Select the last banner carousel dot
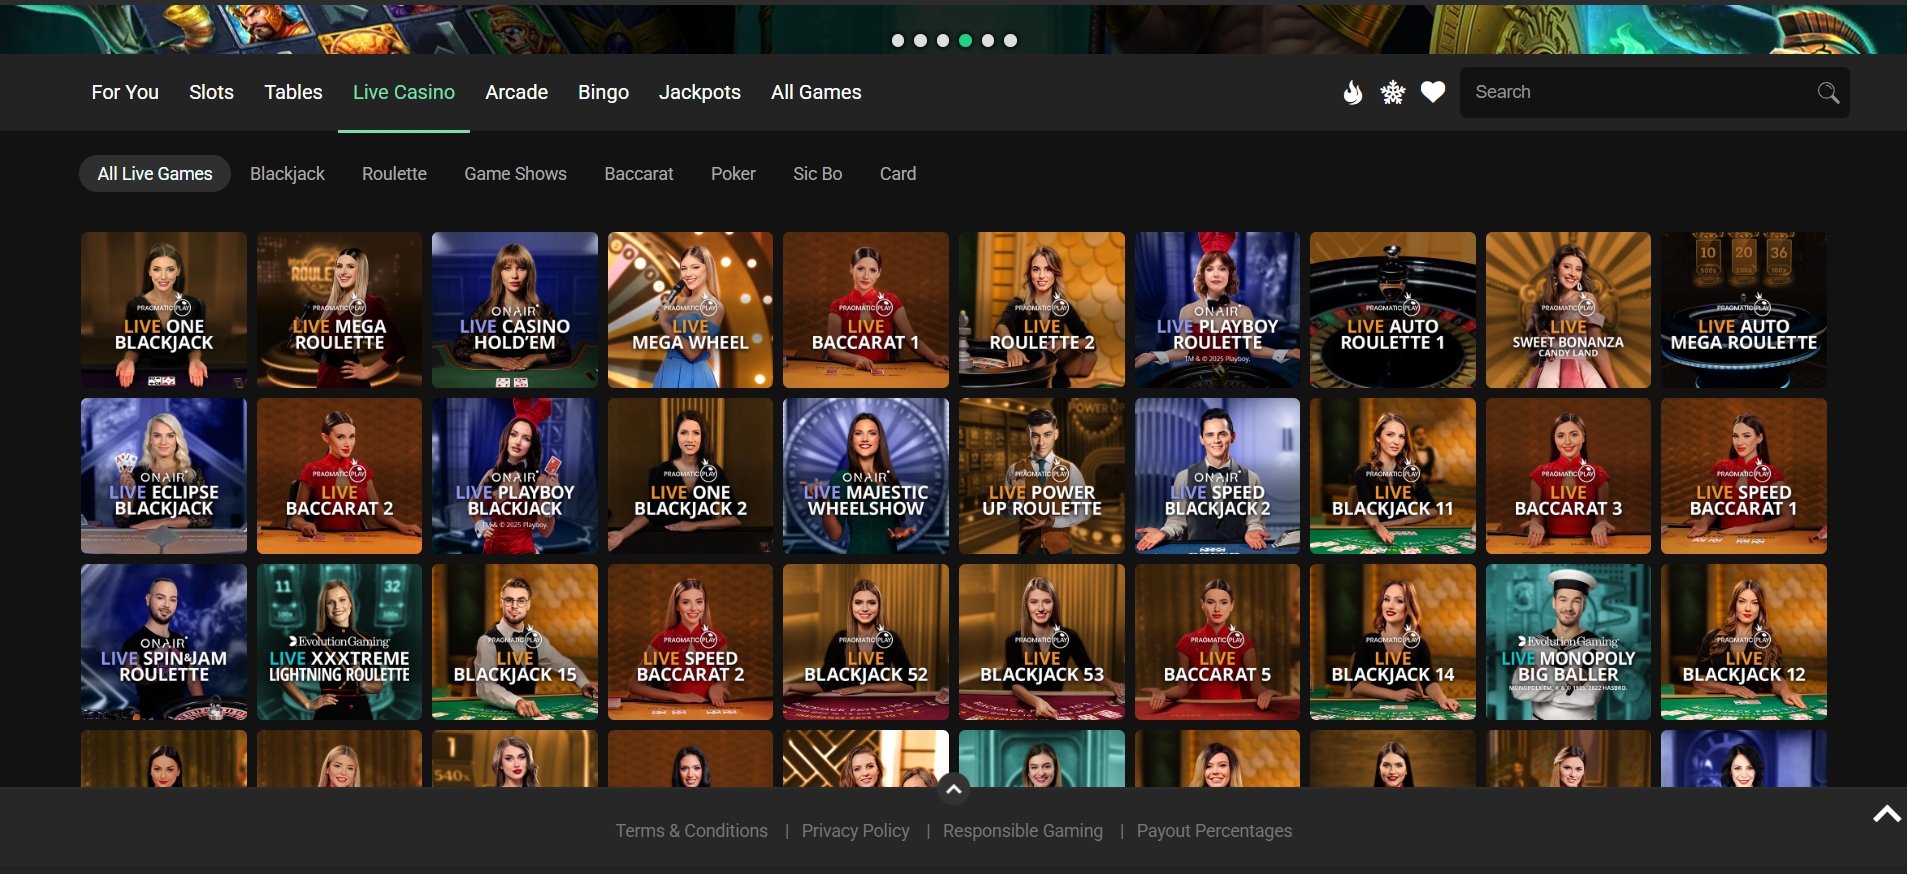 pos(1010,41)
